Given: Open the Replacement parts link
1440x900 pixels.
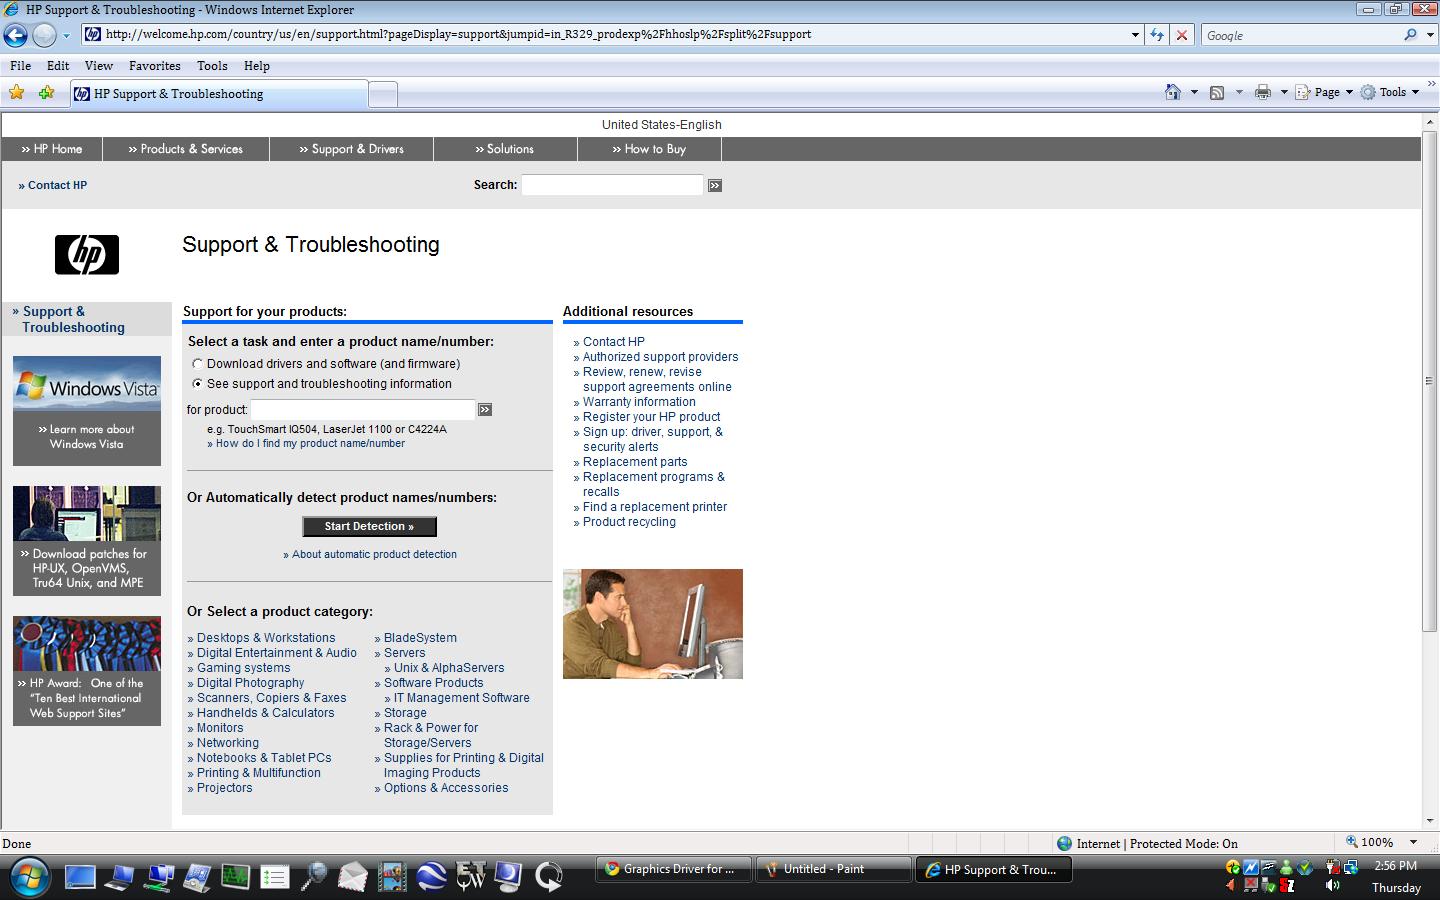Looking at the screenshot, I should pyautogui.click(x=635, y=462).
